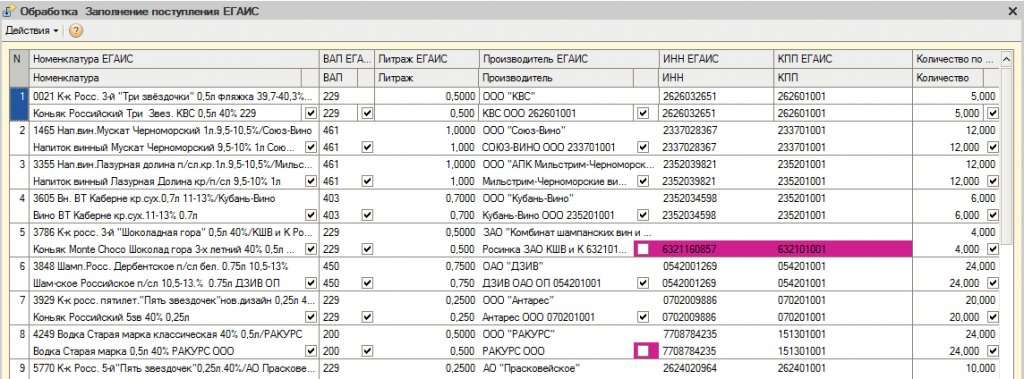Image resolution: width=1024 pixels, height=379 pixels.
Task: Select cell 3848 Шамп.Росс. Дербентское
Action: tap(174, 266)
